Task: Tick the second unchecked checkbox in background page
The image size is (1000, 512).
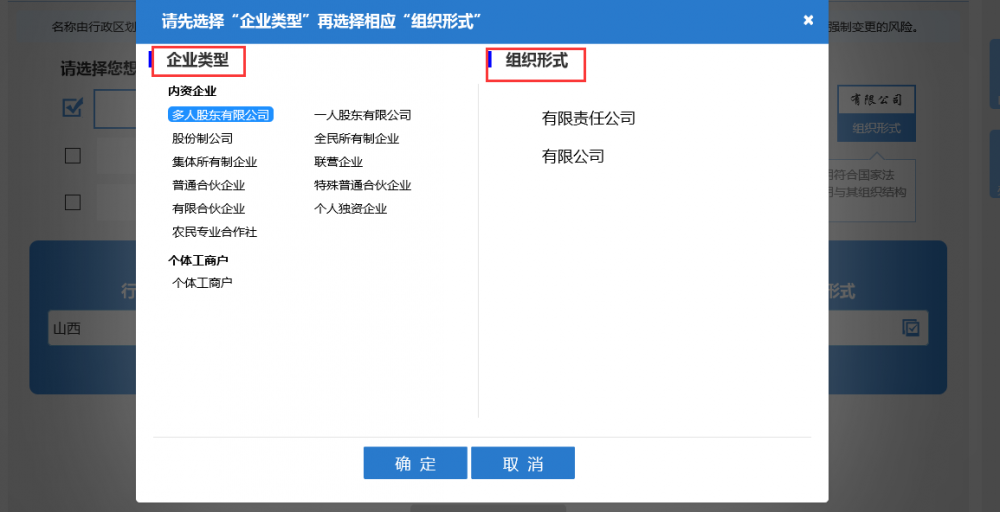Action: coord(73,155)
